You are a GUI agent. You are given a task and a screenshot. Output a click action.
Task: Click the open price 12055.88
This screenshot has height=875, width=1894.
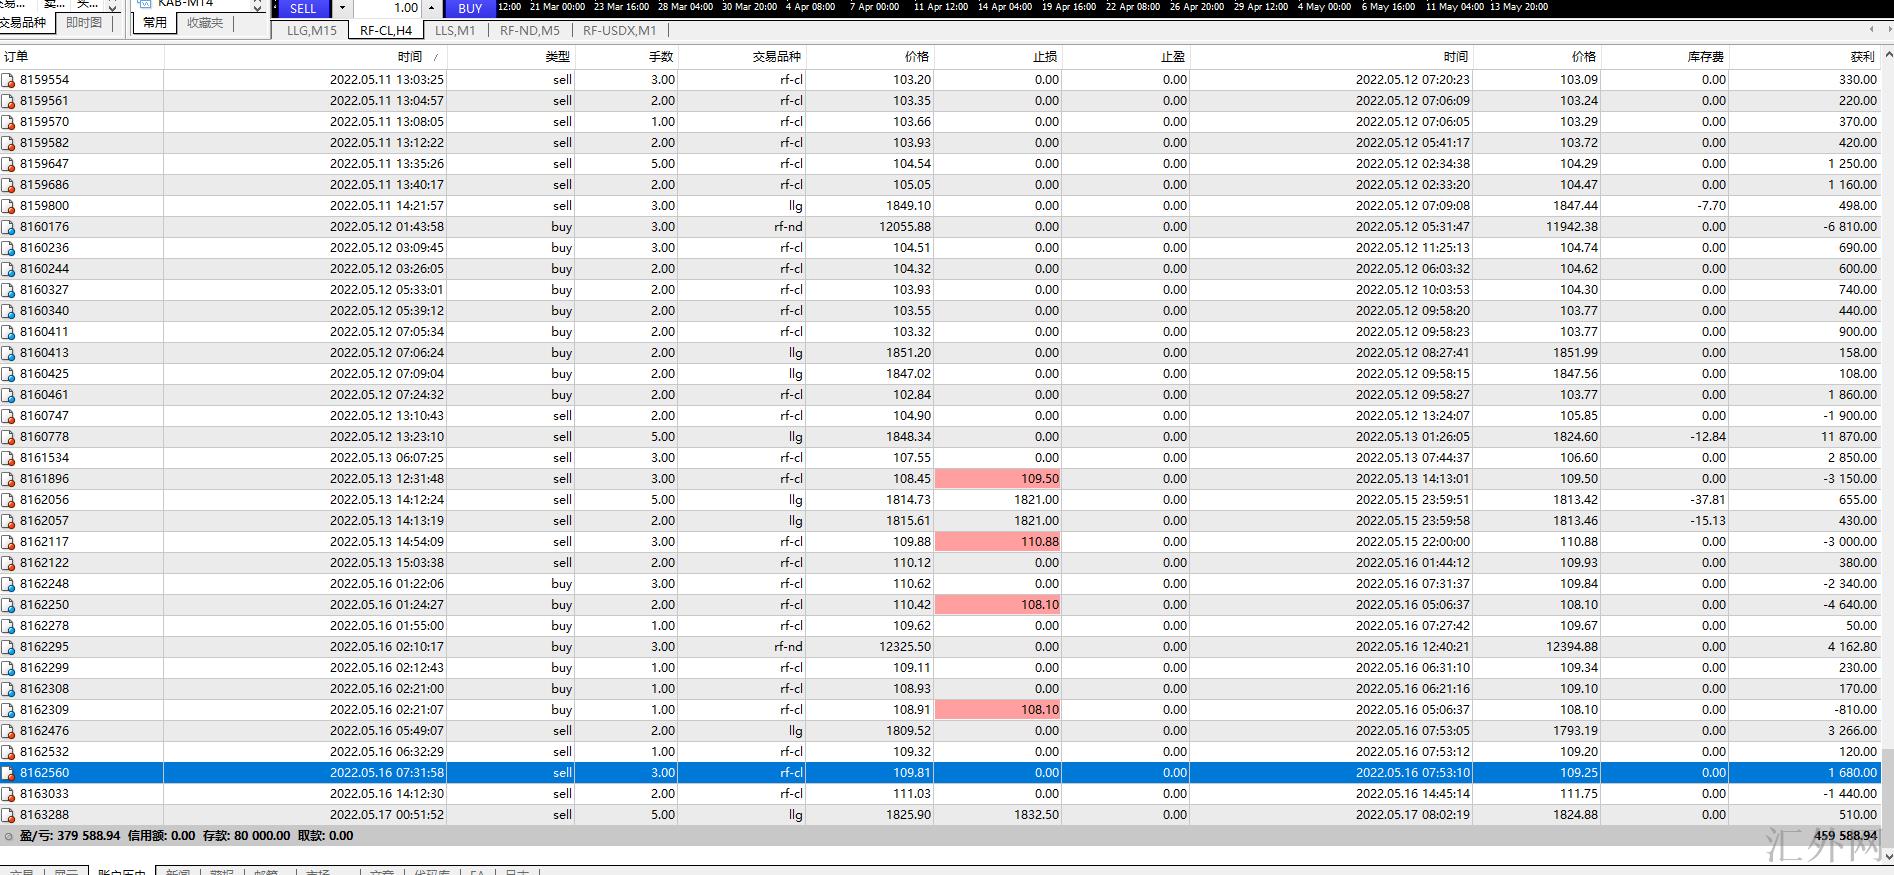tap(905, 227)
